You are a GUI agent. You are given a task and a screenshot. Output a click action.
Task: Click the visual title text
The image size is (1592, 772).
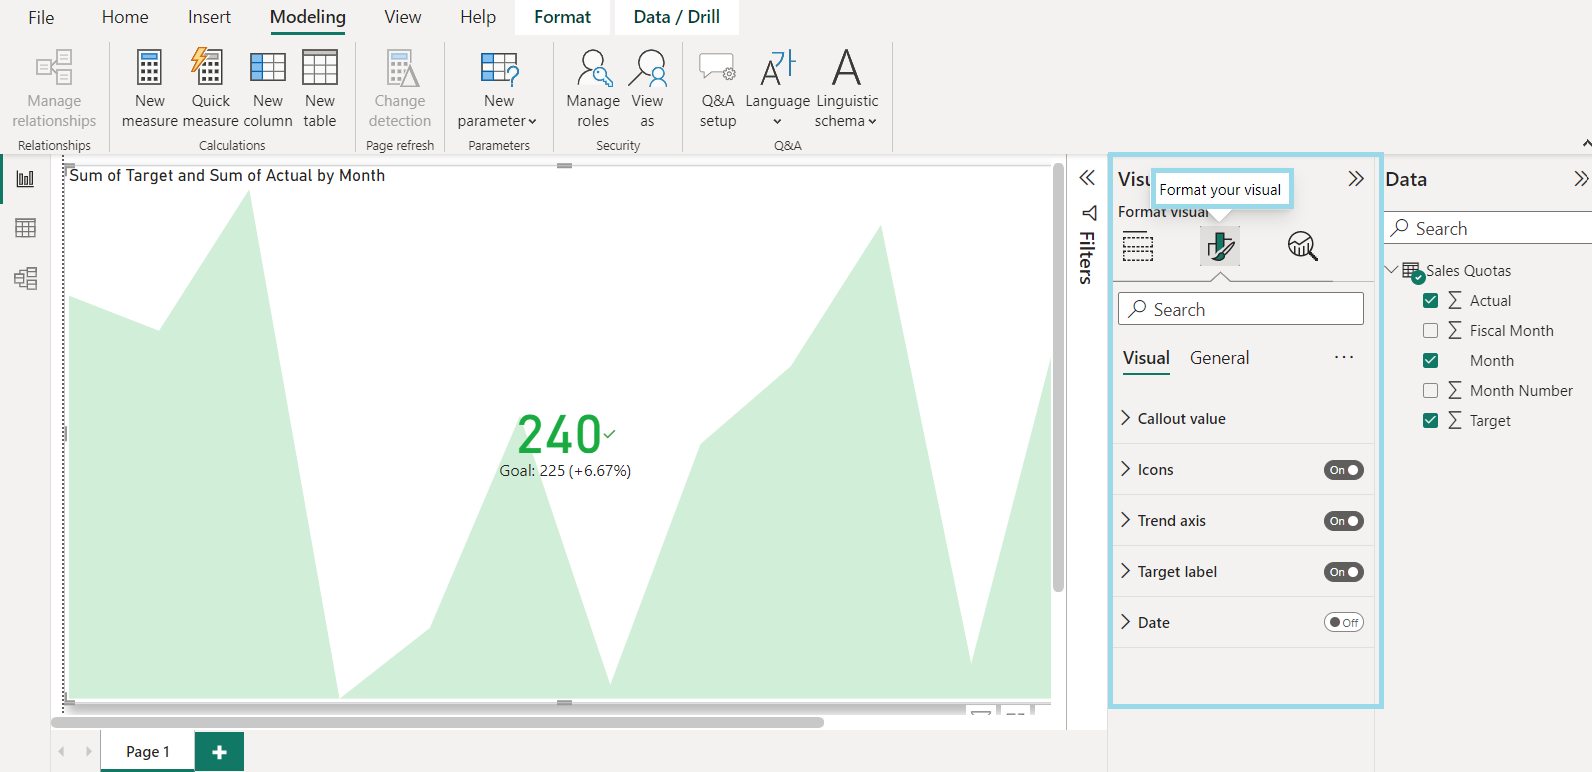click(x=227, y=176)
